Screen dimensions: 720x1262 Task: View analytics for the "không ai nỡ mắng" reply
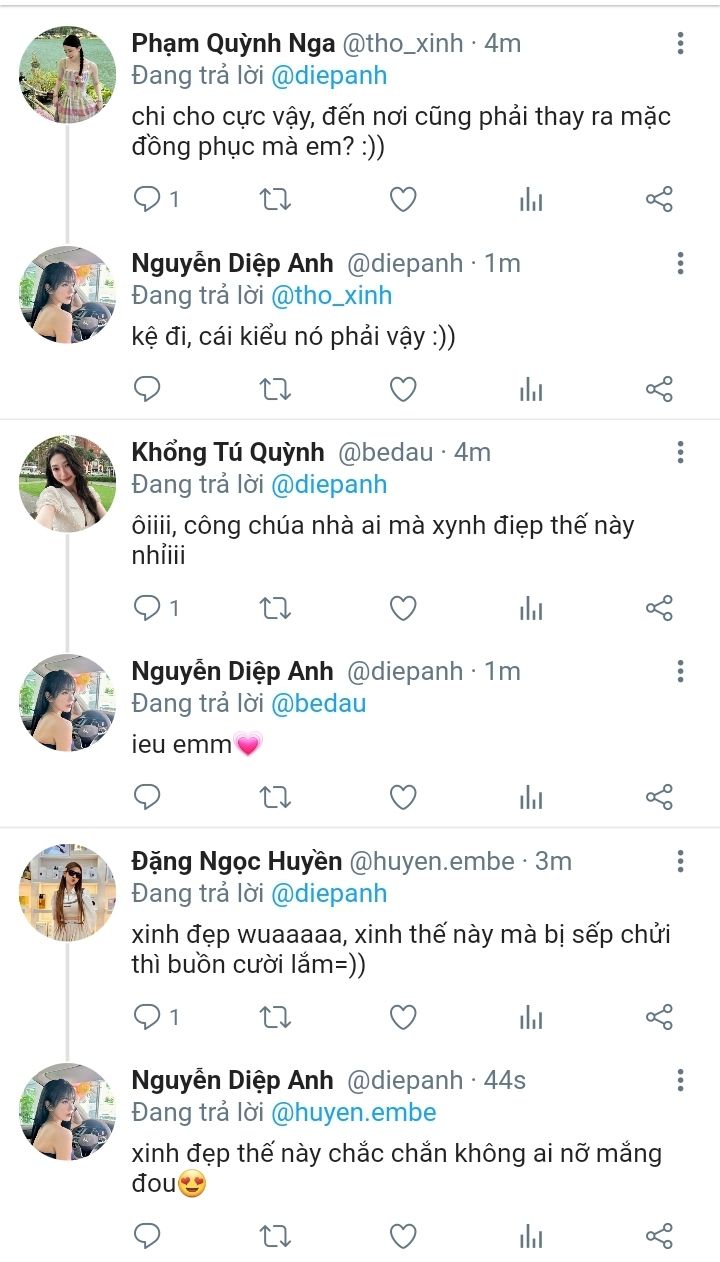click(x=531, y=1236)
